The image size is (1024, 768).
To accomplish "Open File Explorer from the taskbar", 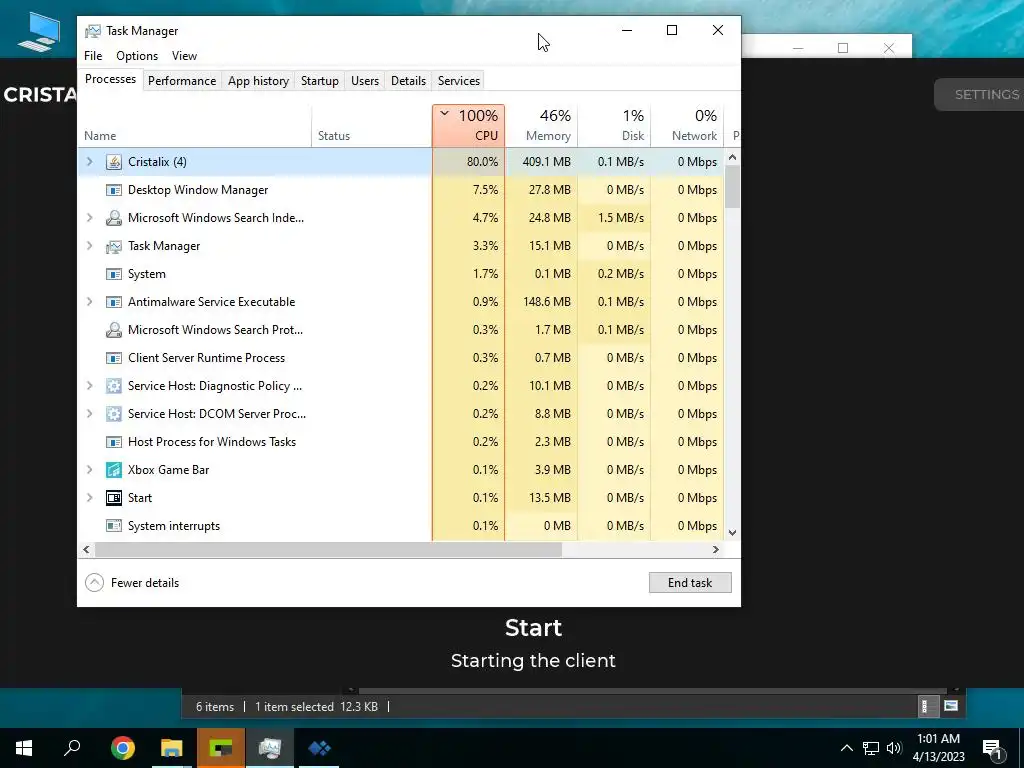I will pos(172,748).
